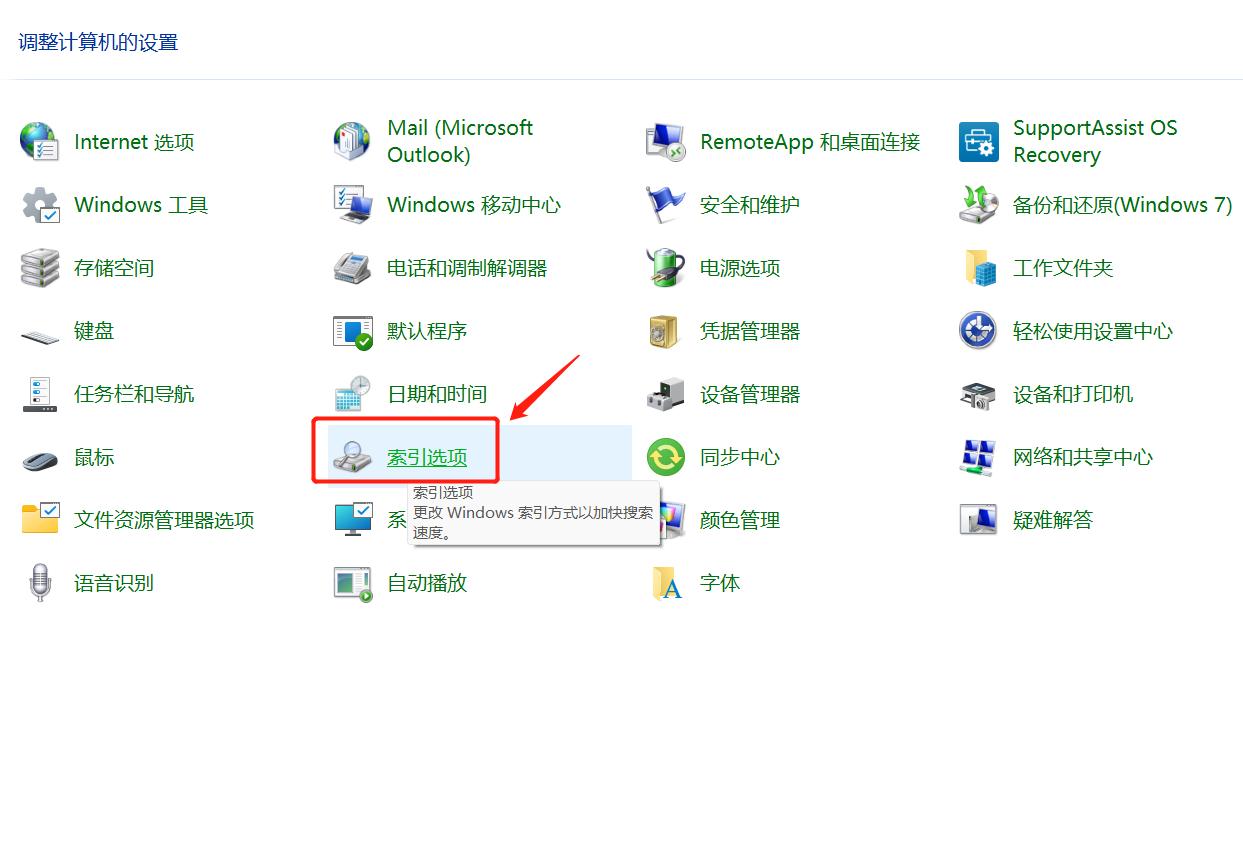
Task: Click the SupportAssist OS Recovery icon
Action: [978, 142]
